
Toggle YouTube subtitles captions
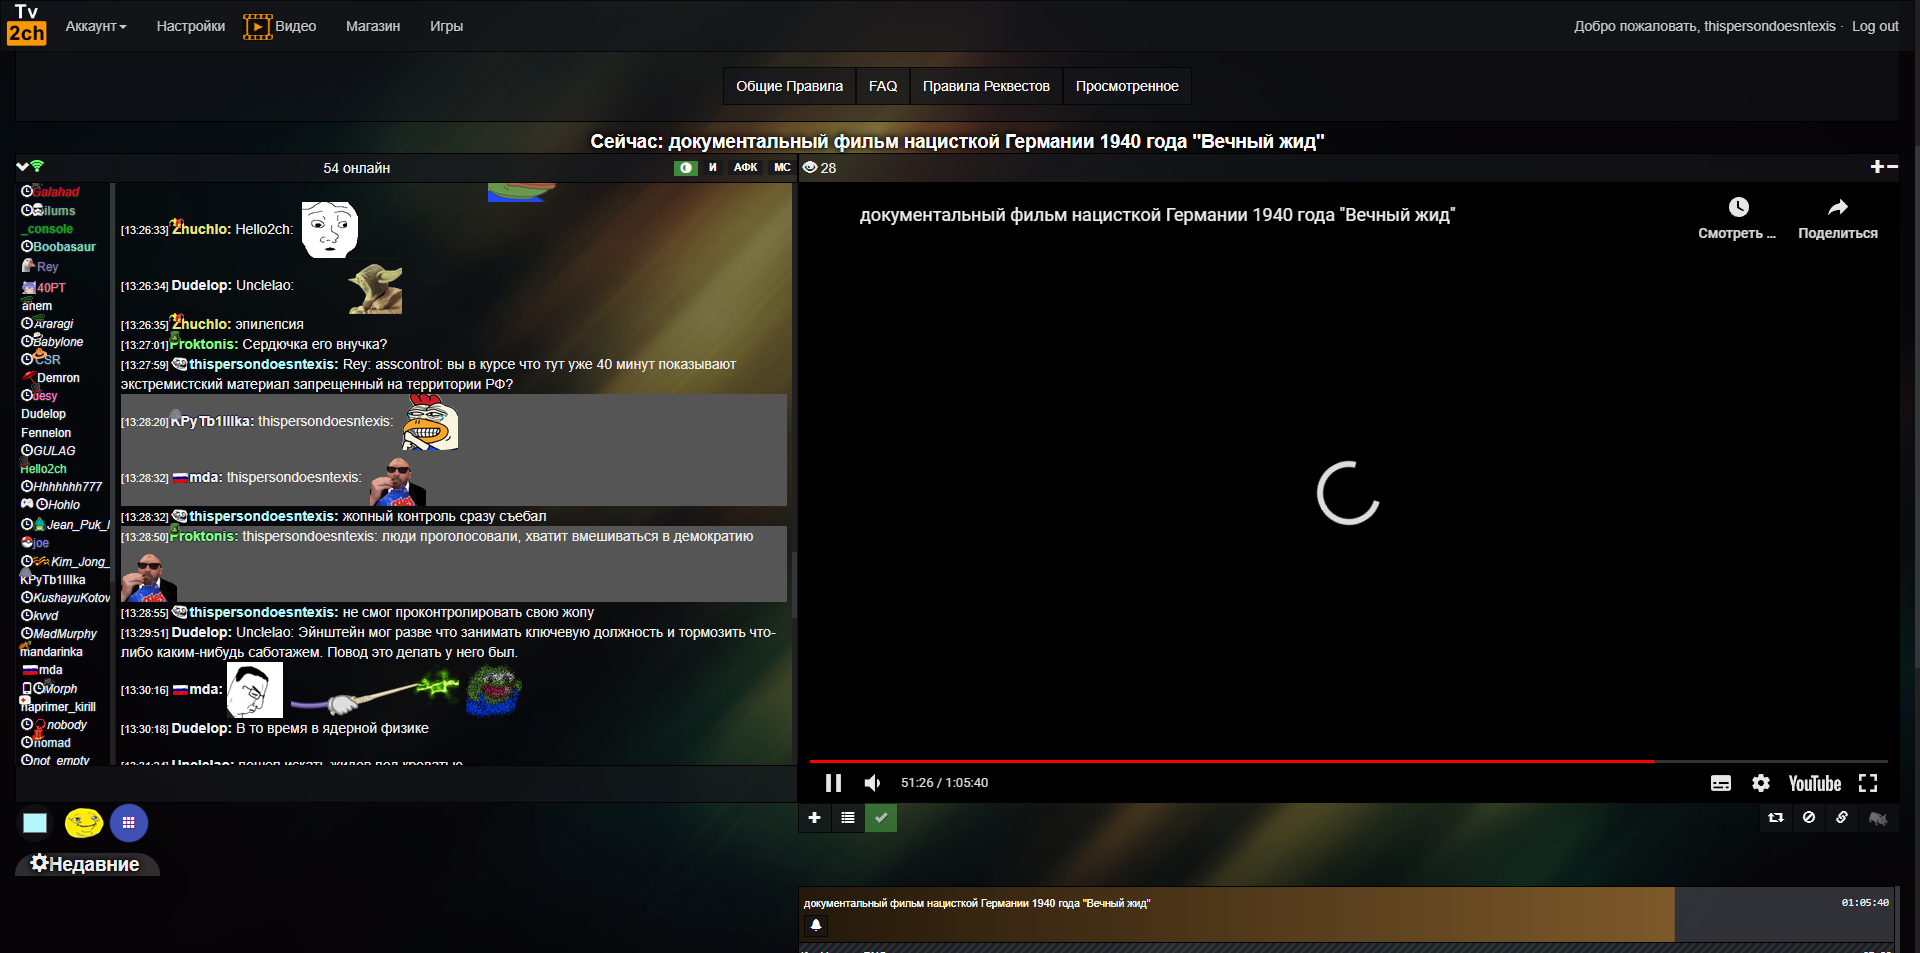[x=1721, y=783]
